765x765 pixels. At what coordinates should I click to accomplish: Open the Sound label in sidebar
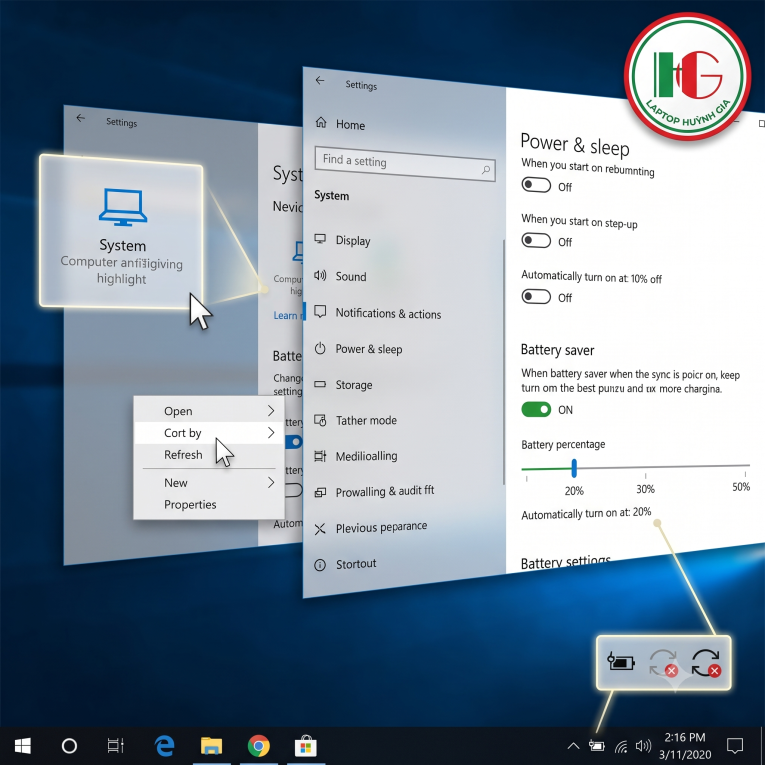[x=351, y=277]
